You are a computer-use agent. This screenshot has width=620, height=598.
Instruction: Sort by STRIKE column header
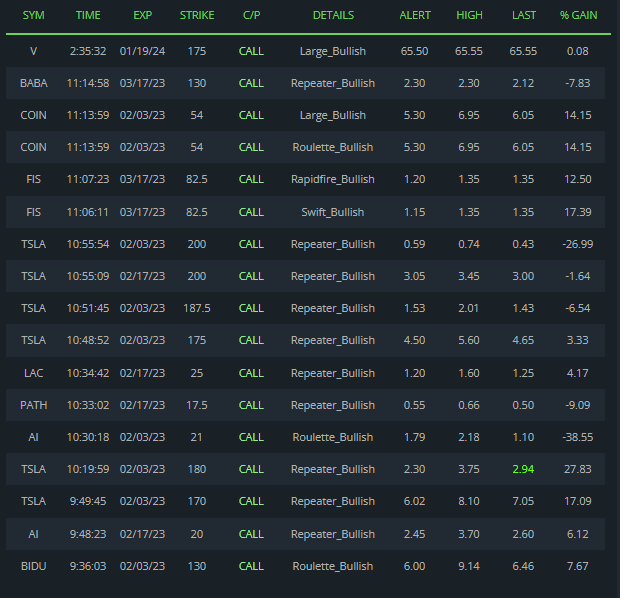pos(197,15)
